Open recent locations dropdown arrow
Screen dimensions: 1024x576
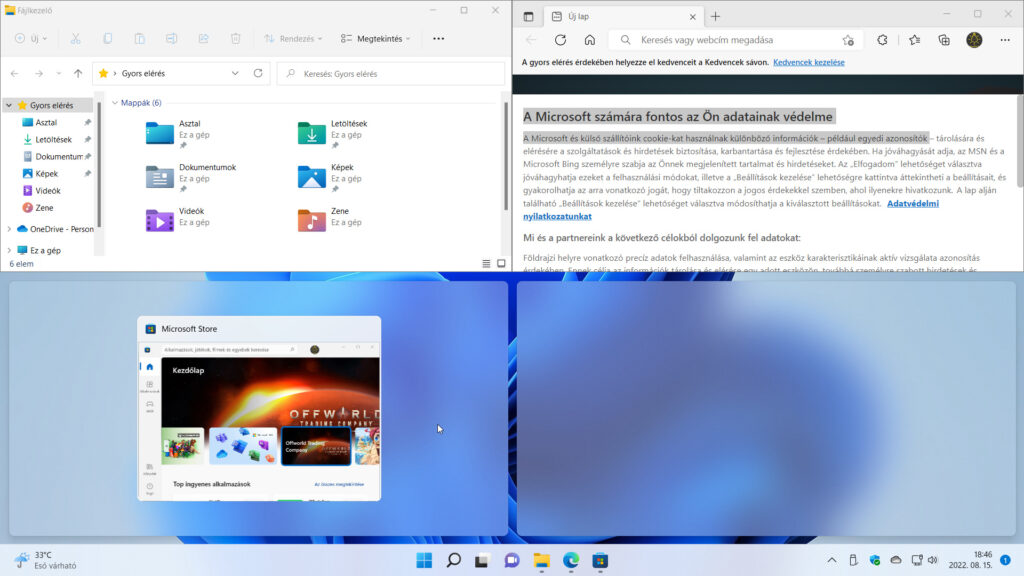[59, 74]
